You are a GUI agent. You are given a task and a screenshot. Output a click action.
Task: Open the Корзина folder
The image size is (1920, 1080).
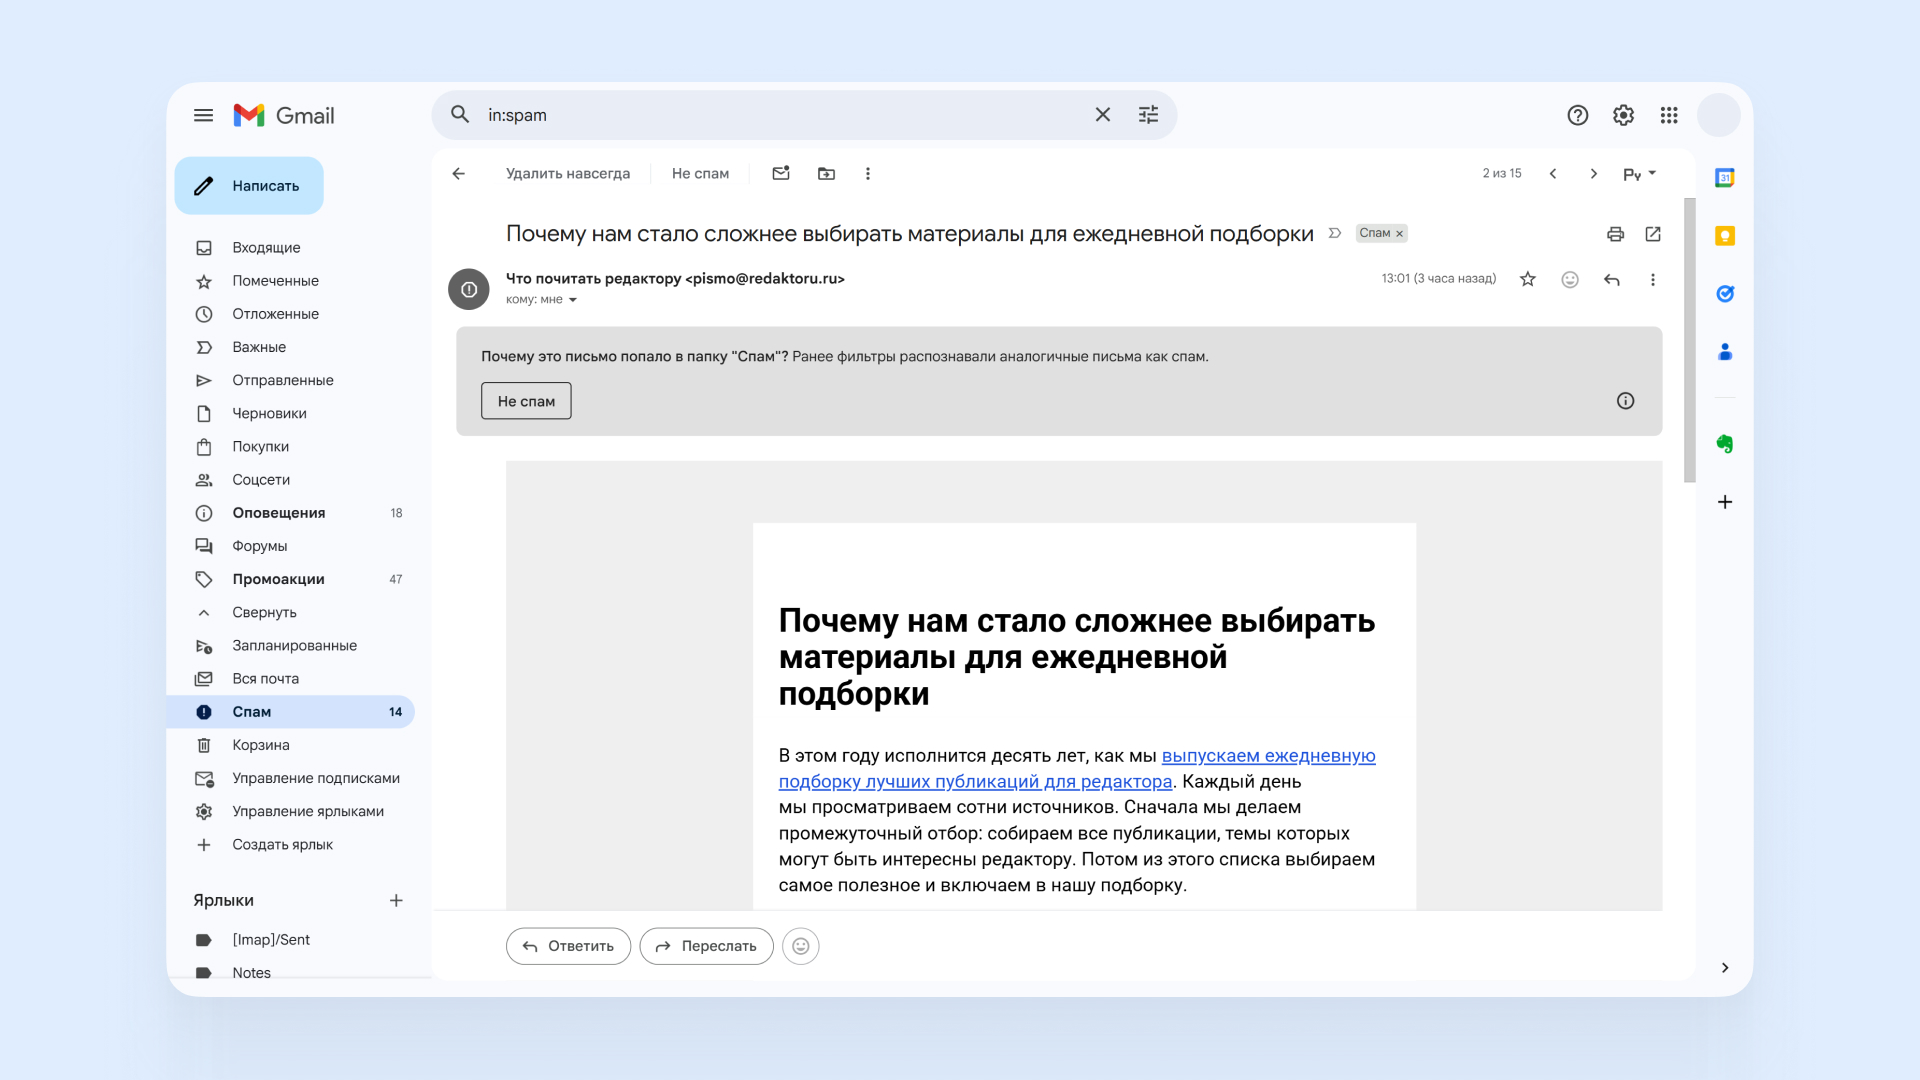point(261,745)
